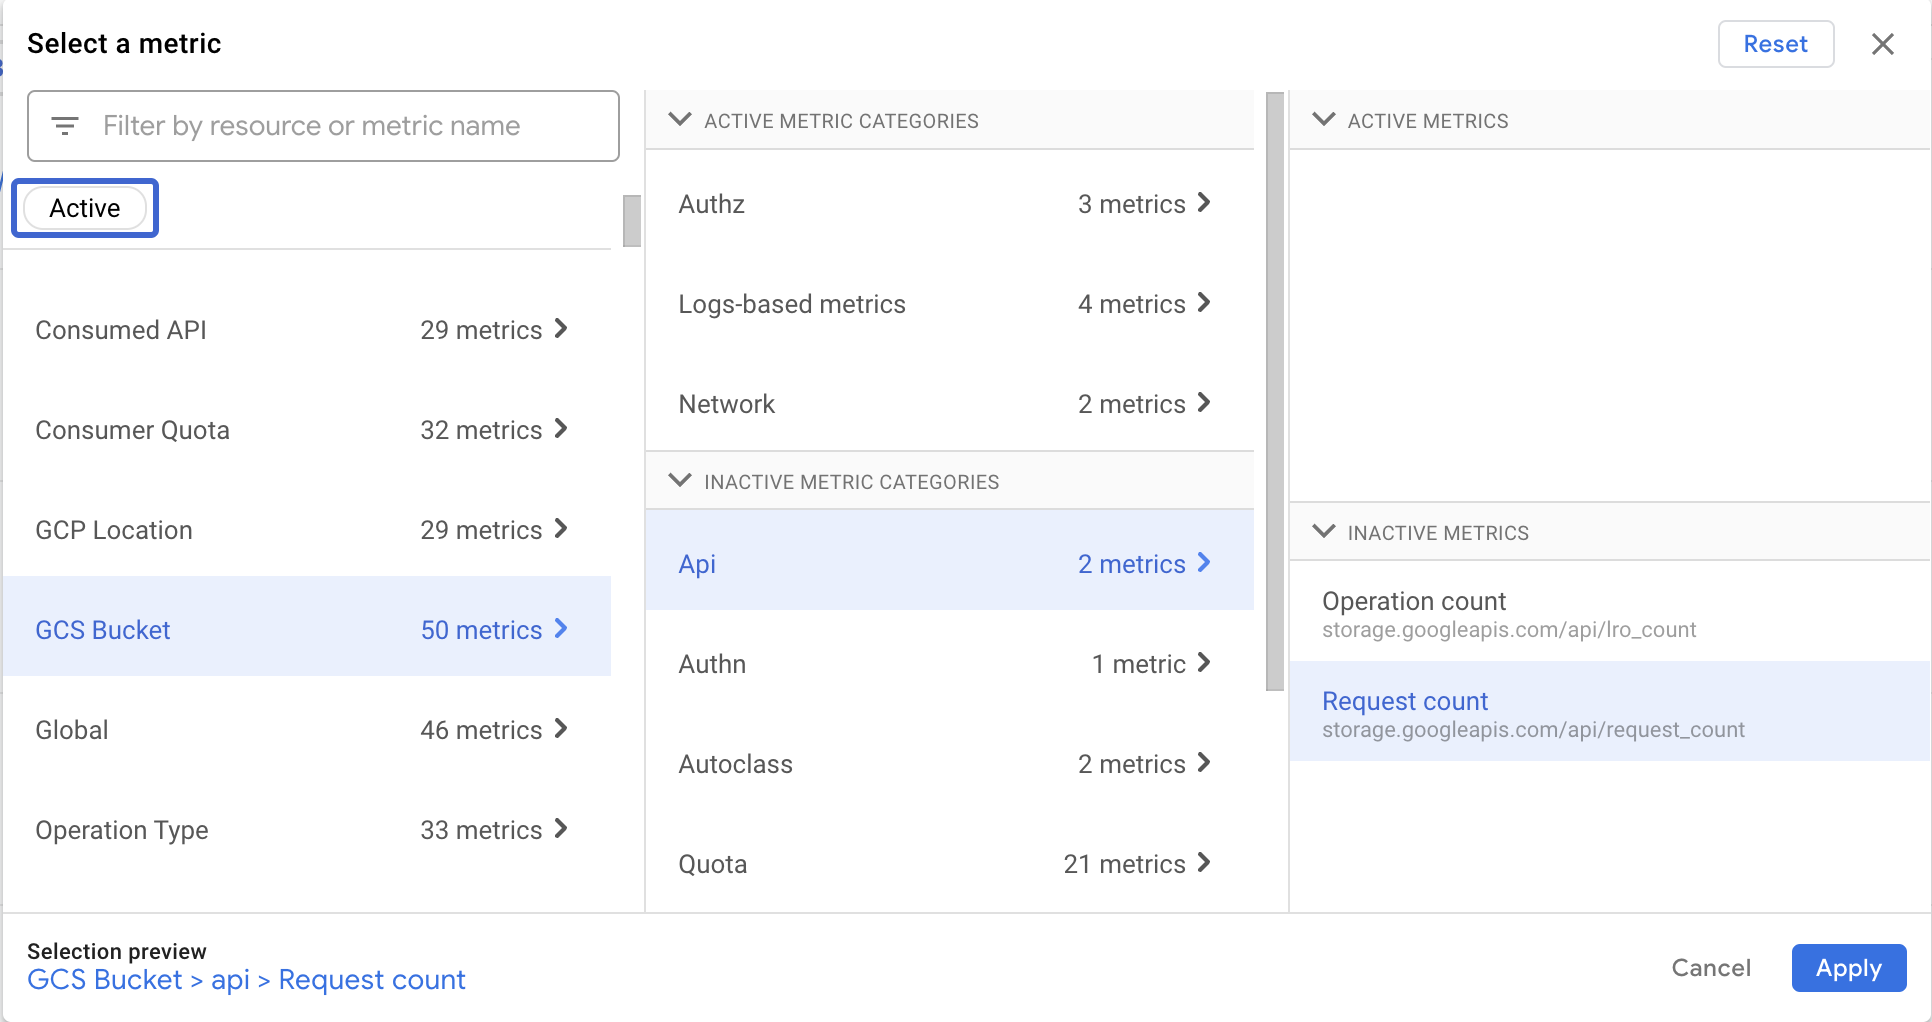The height and width of the screenshot is (1022, 1932).
Task: Click the Authz category chevron arrow
Action: tap(1204, 203)
